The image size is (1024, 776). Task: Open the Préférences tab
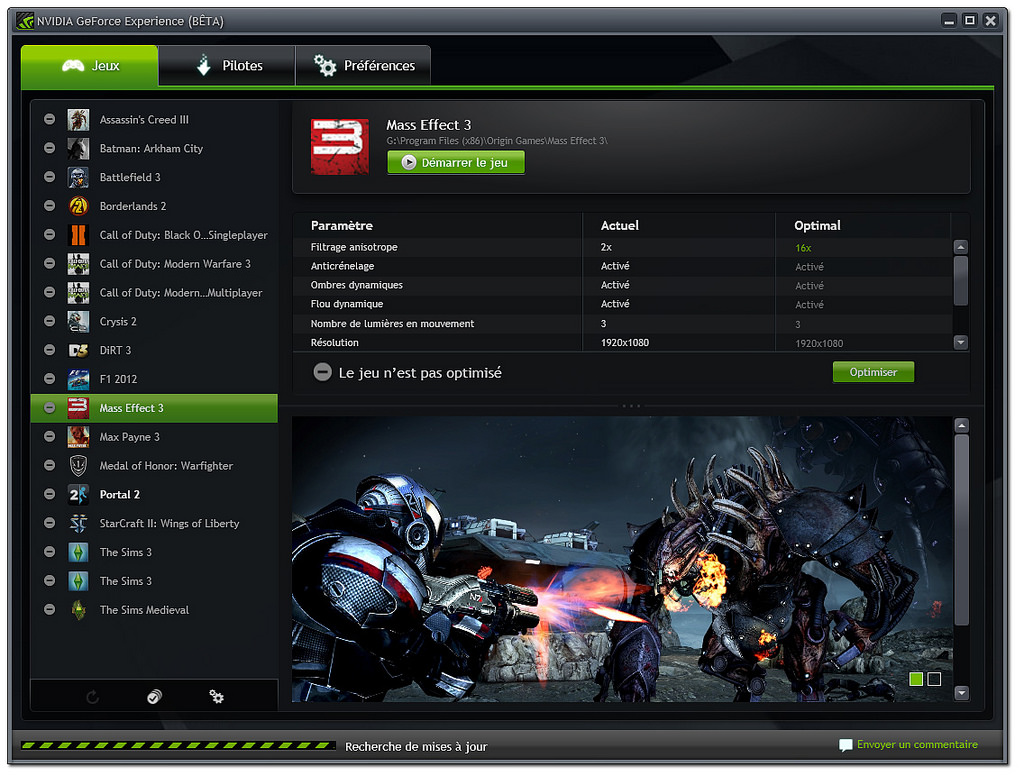tap(364, 66)
